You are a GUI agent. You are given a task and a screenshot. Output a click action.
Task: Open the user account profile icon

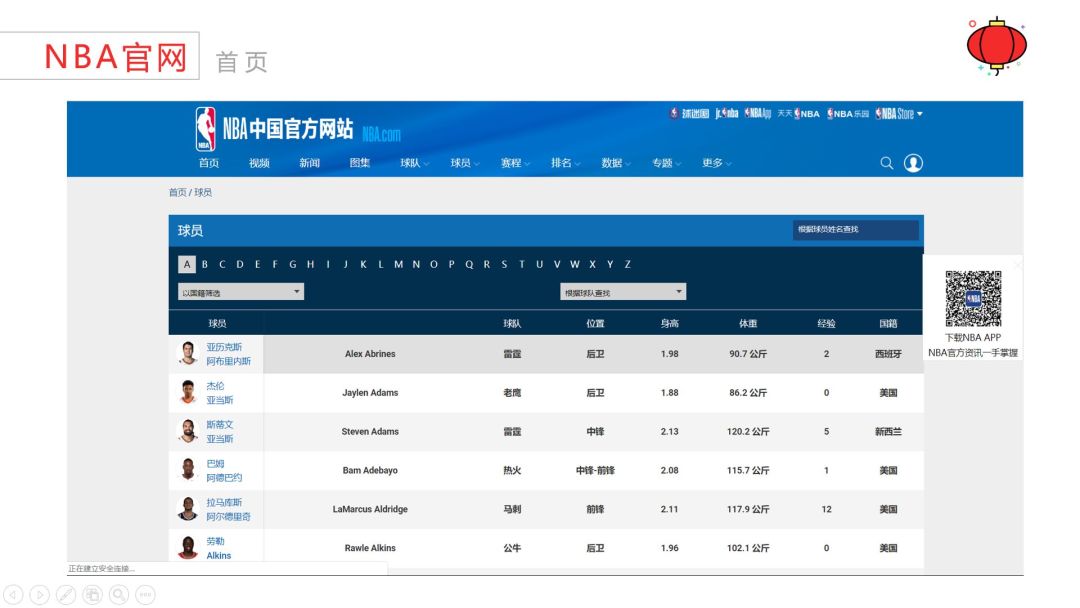913,163
